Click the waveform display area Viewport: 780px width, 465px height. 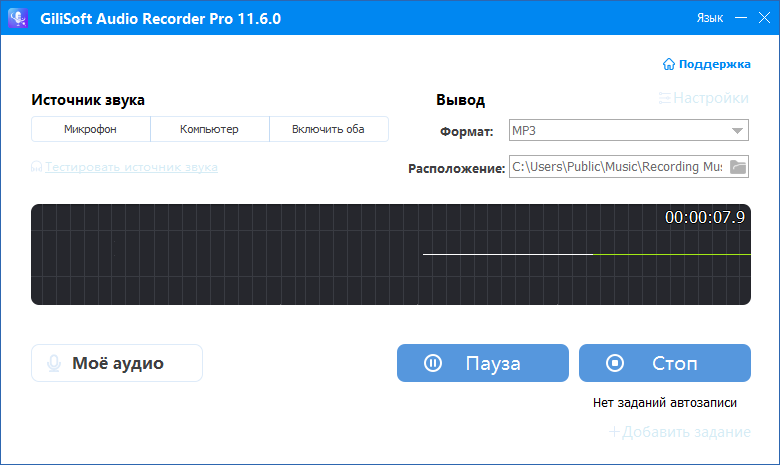[390, 254]
